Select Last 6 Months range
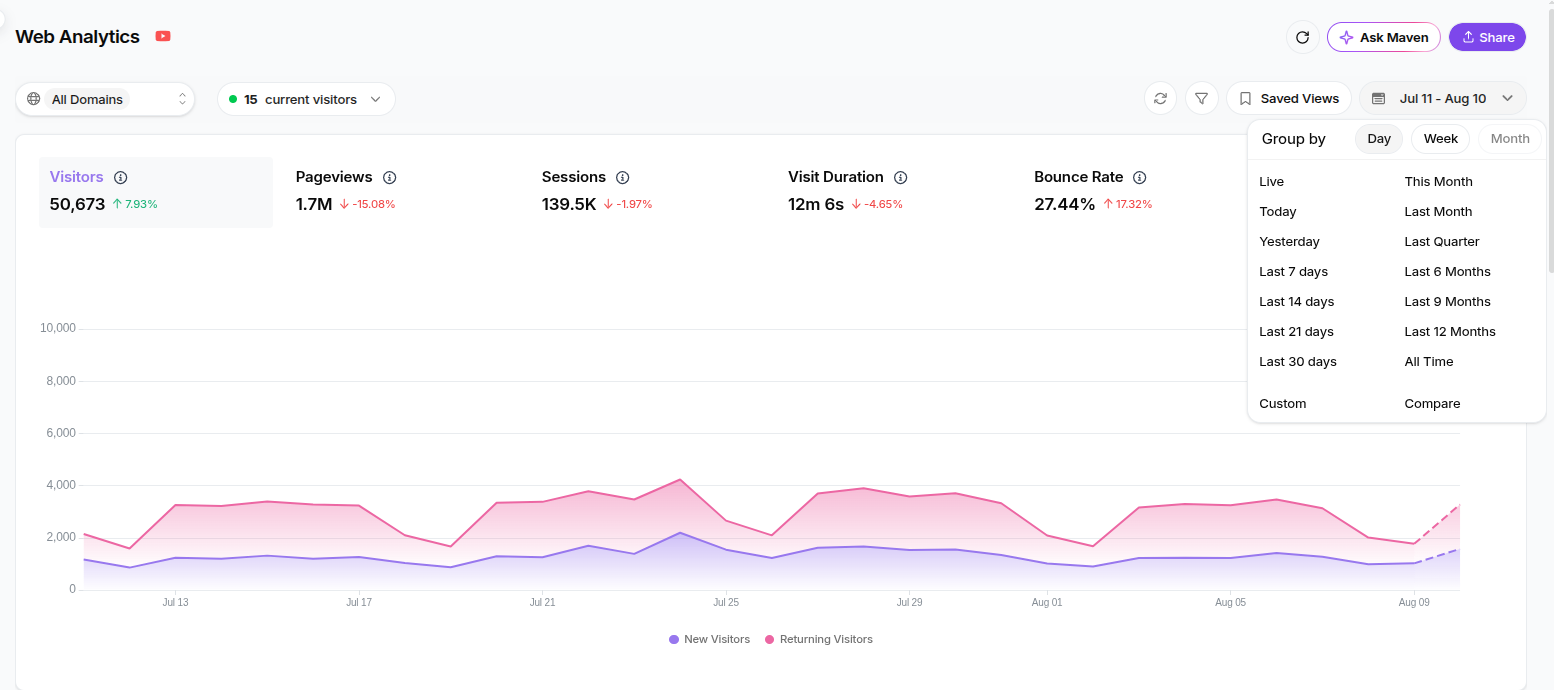This screenshot has width=1554, height=690. tap(1448, 272)
